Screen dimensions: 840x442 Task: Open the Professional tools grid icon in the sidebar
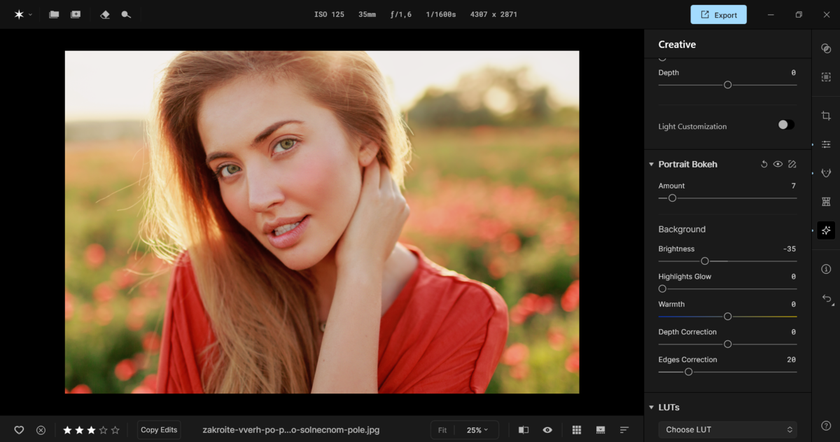point(826,201)
